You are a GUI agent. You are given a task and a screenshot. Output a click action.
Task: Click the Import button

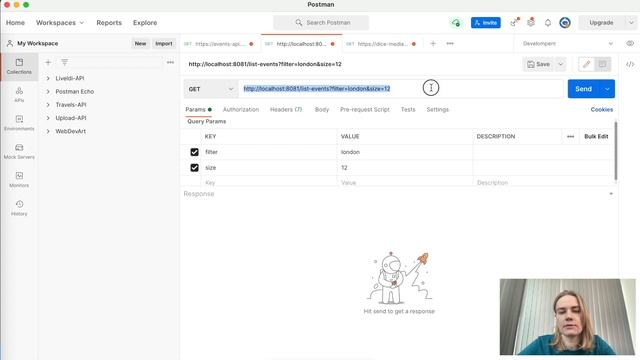[164, 43]
